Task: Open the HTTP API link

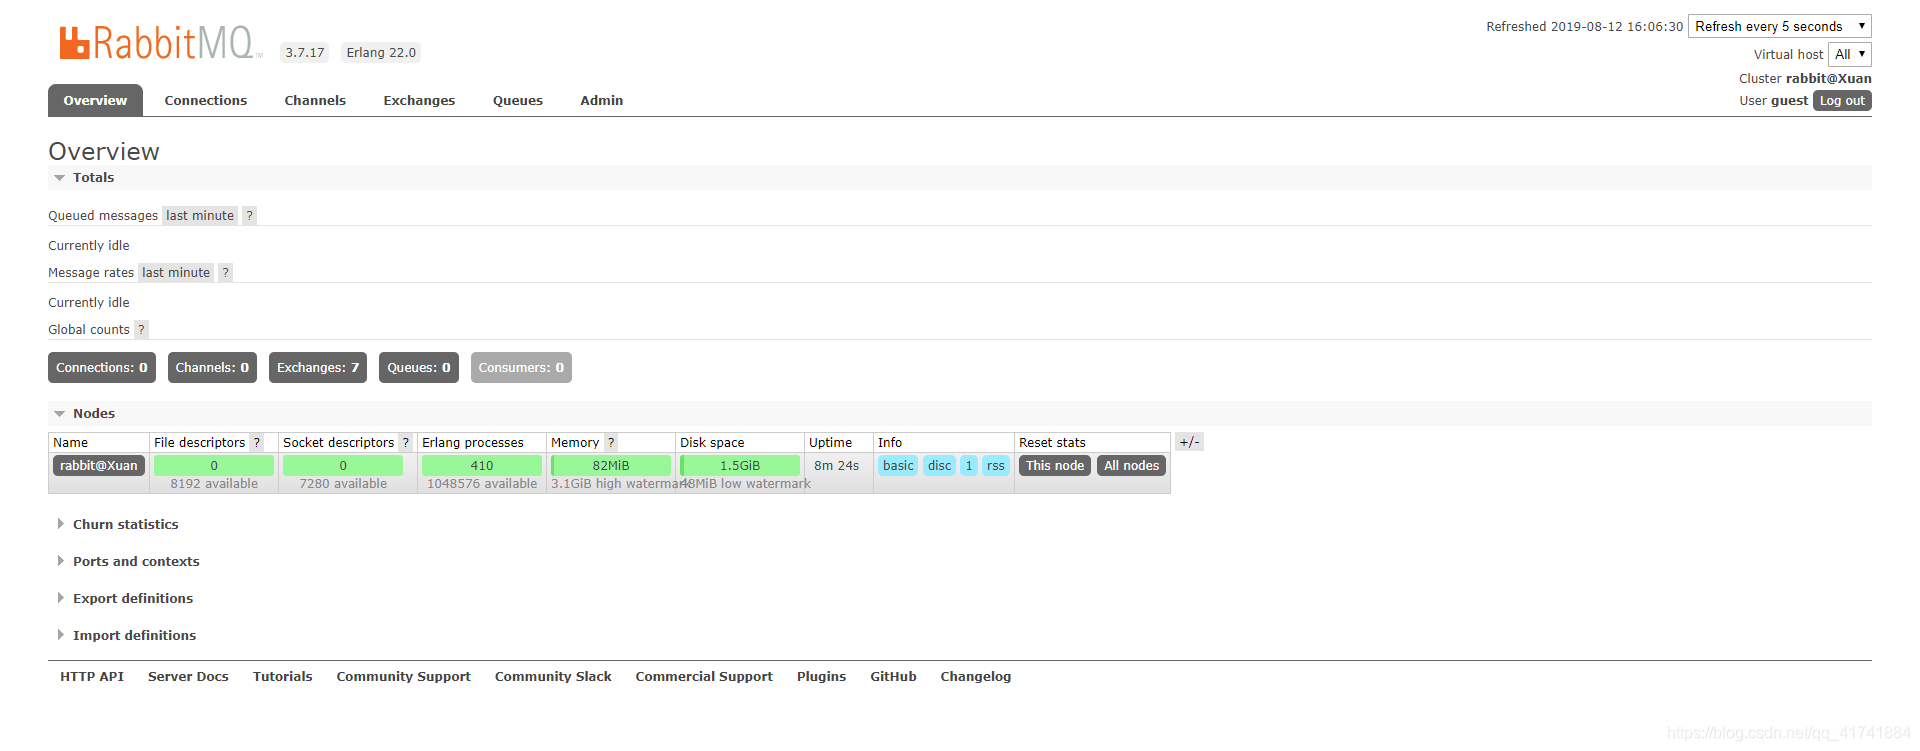Action: pos(92,676)
